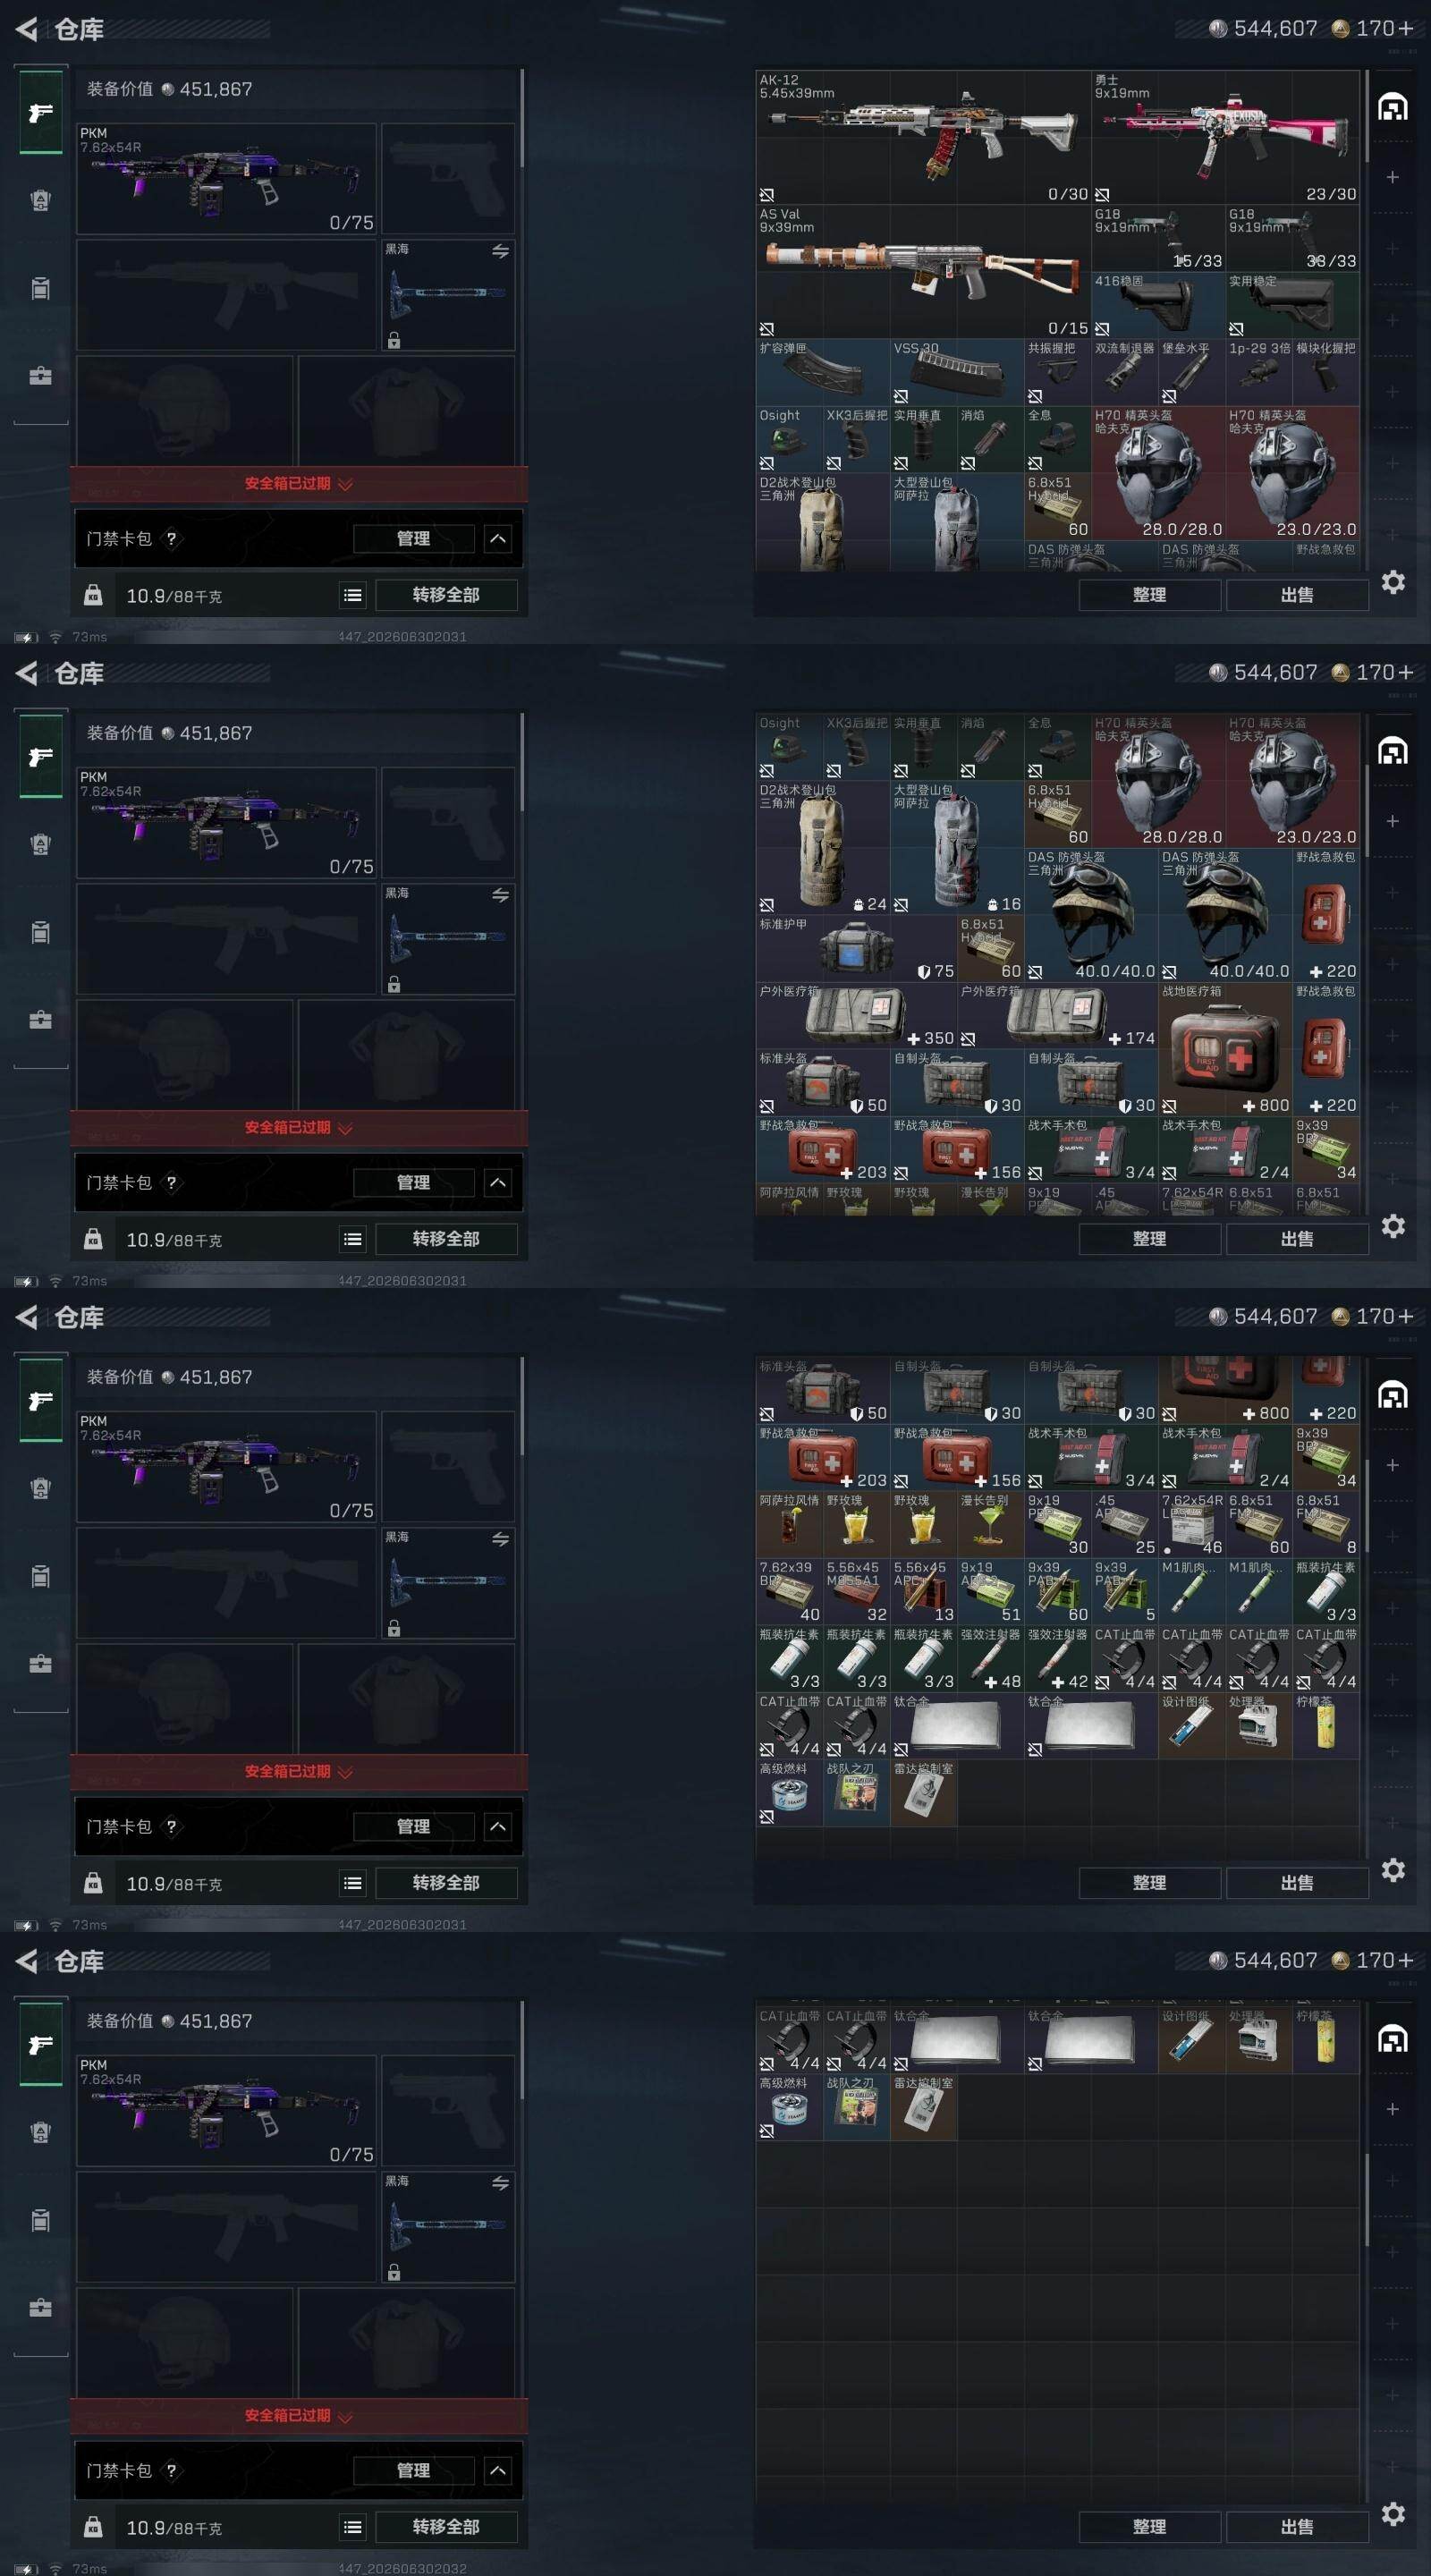Select the 强效注射器 showing 48

click(x=990, y=1658)
